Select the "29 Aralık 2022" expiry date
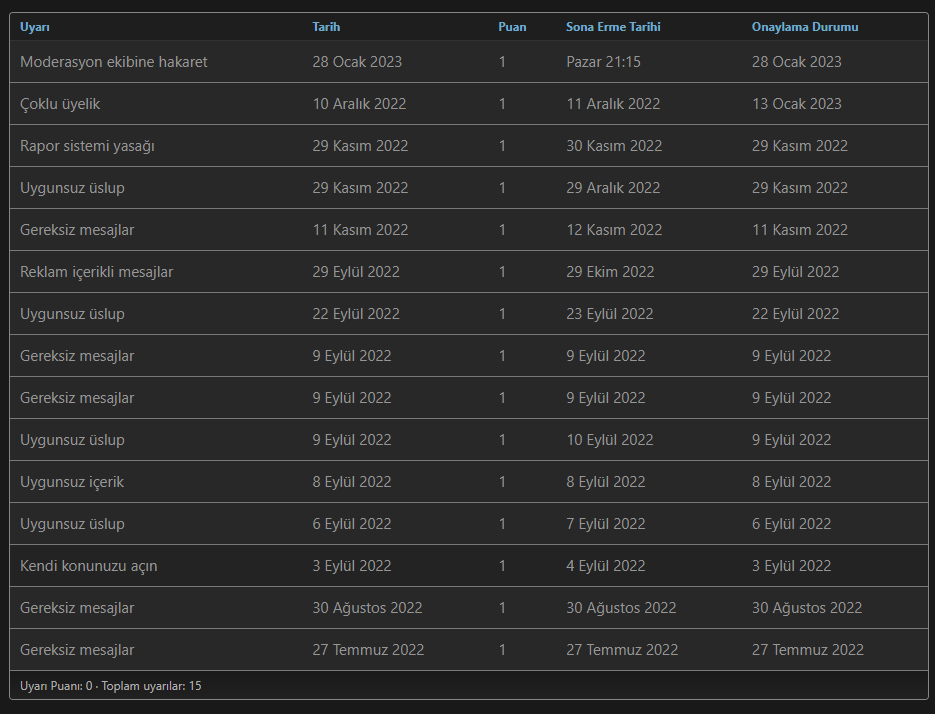935x714 pixels. (613, 188)
